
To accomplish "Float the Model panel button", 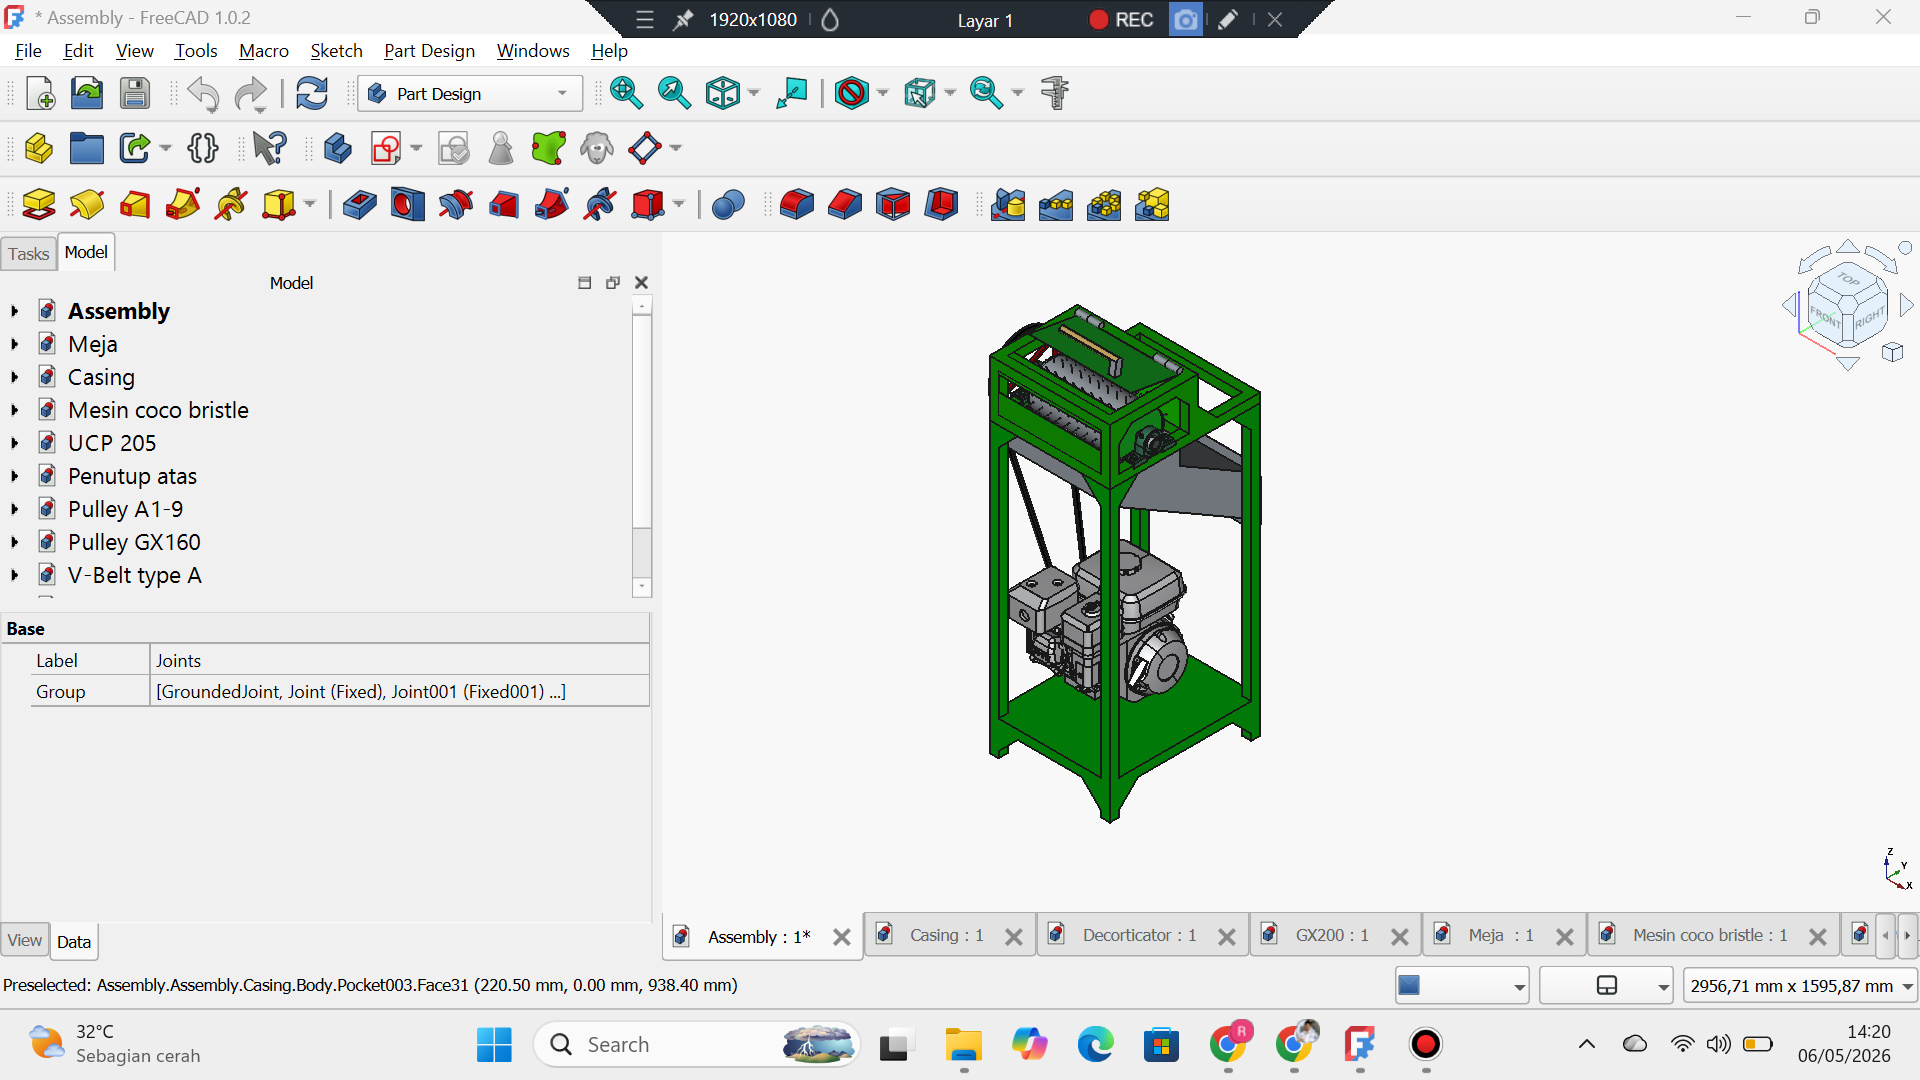I will click(x=613, y=283).
